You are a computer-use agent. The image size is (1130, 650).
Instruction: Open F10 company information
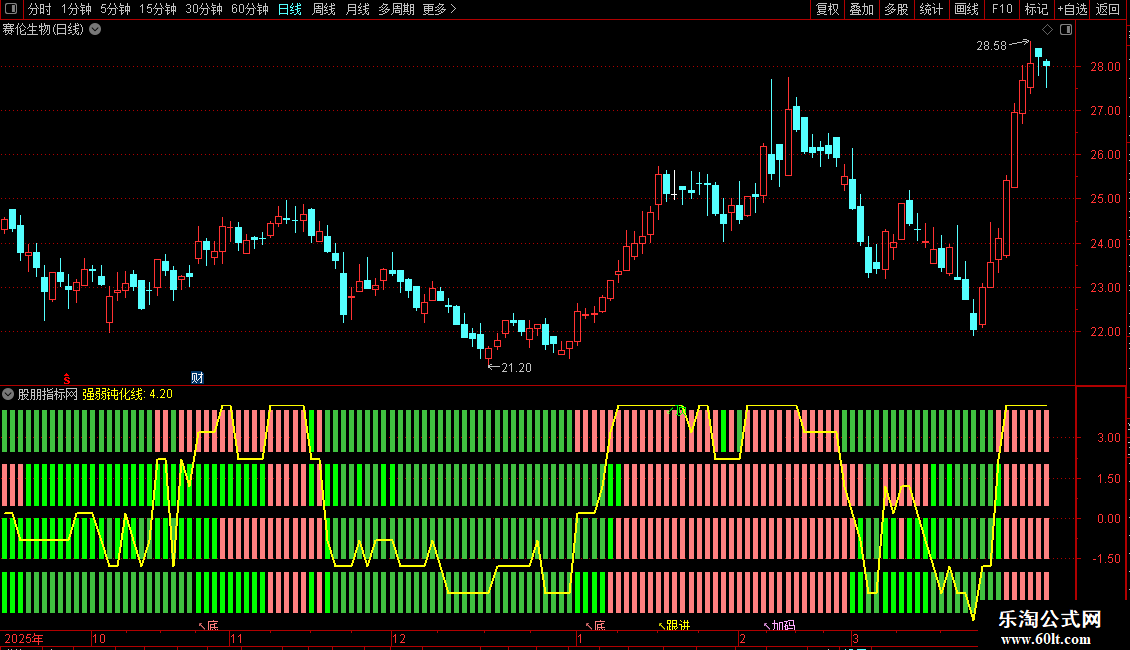pos(1002,9)
